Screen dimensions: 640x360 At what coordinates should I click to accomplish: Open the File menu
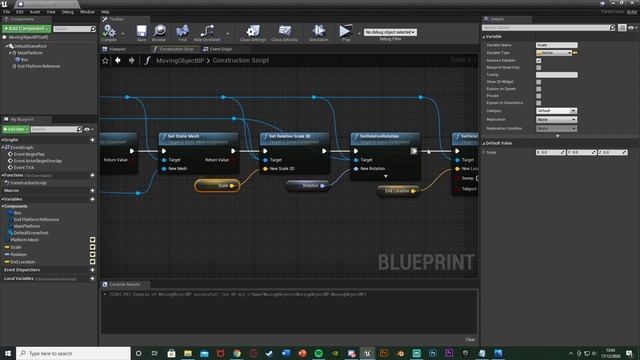pos(7,12)
